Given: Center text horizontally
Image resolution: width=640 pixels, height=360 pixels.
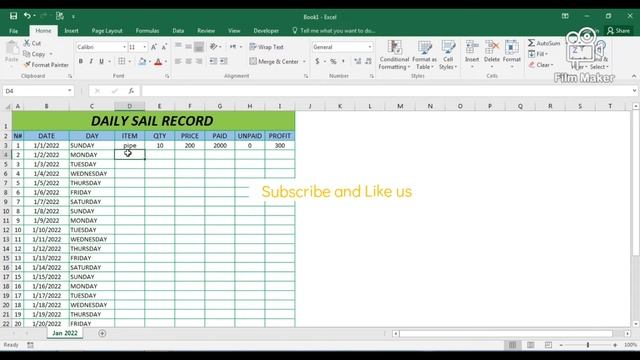Looking at the screenshot, I should [189, 61].
